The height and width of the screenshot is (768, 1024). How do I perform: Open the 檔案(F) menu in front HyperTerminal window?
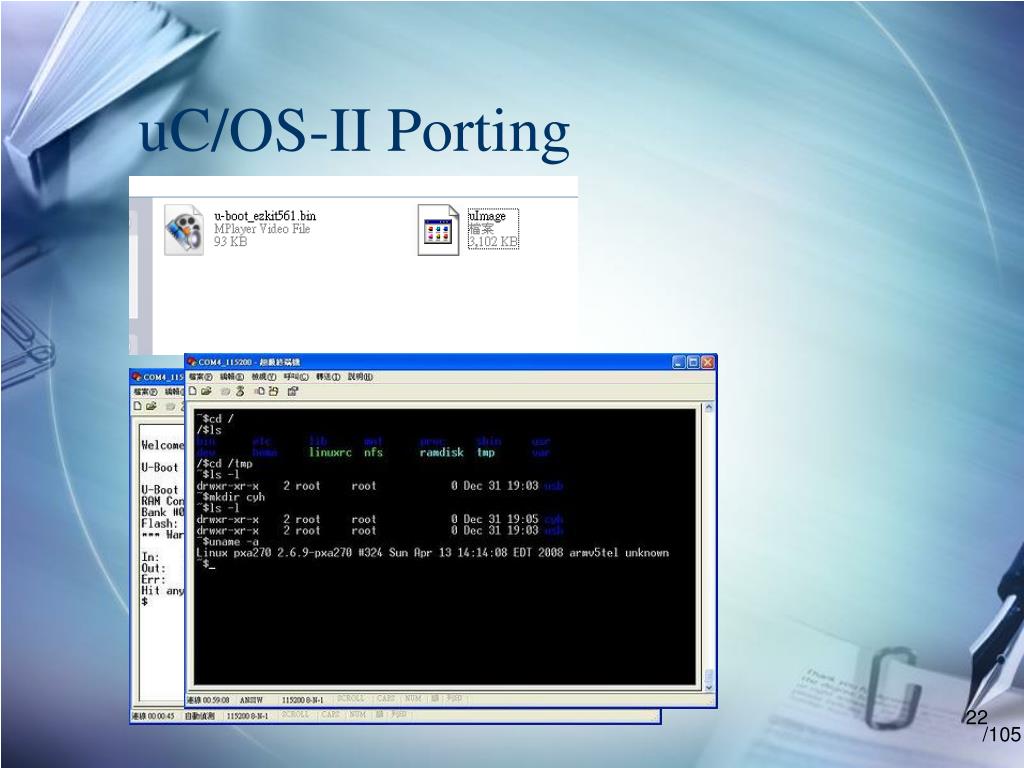point(200,377)
